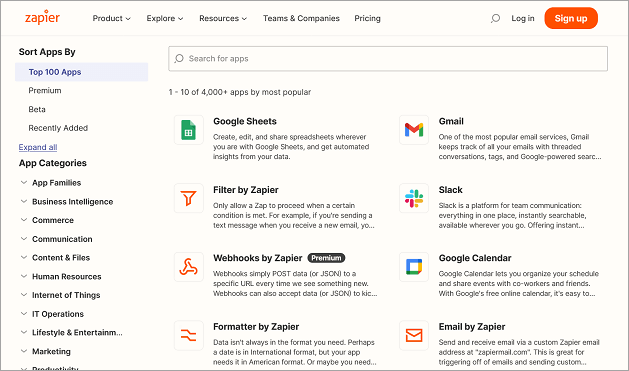
Task: Click the Google Calendar app icon
Action: (x=414, y=267)
